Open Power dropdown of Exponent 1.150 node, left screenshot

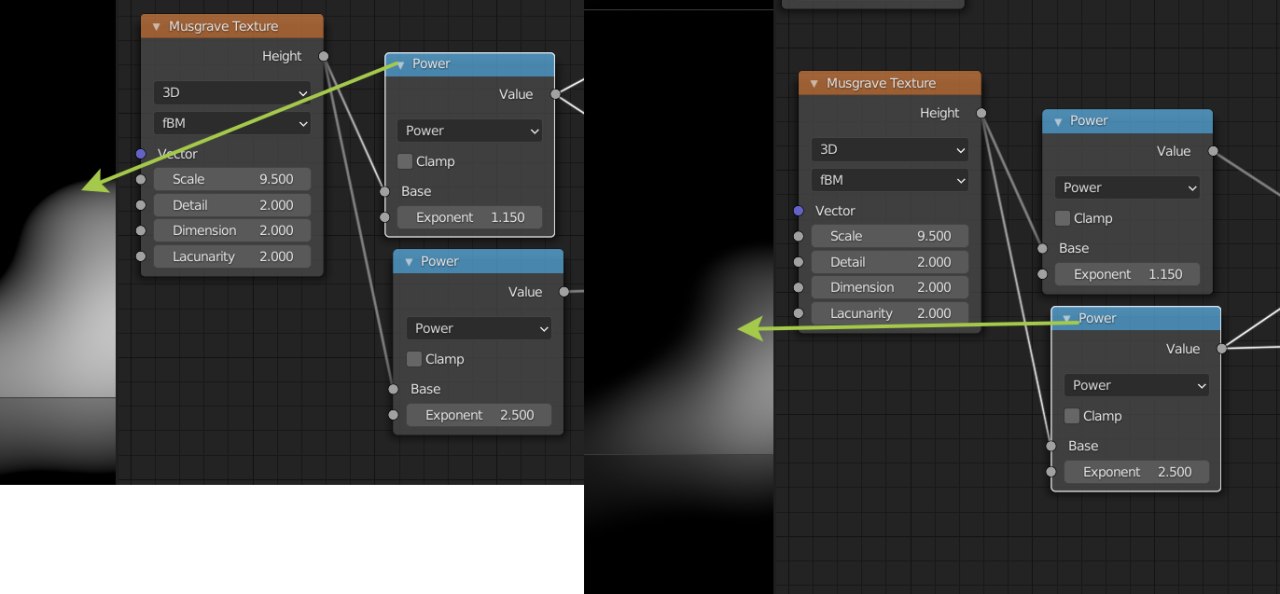pos(470,130)
